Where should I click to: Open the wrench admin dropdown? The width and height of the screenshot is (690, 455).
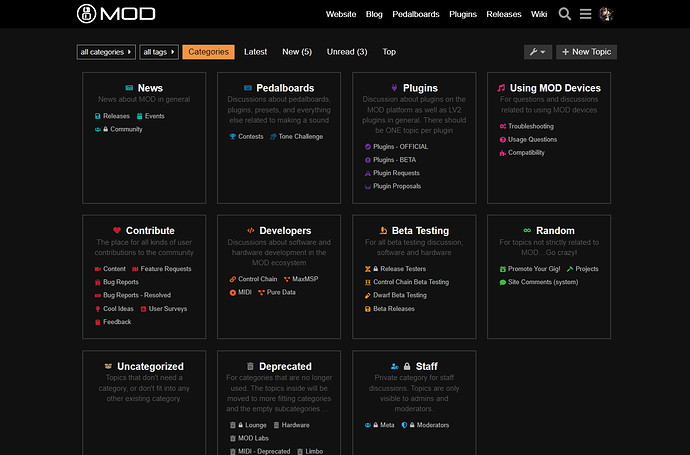point(538,52)
